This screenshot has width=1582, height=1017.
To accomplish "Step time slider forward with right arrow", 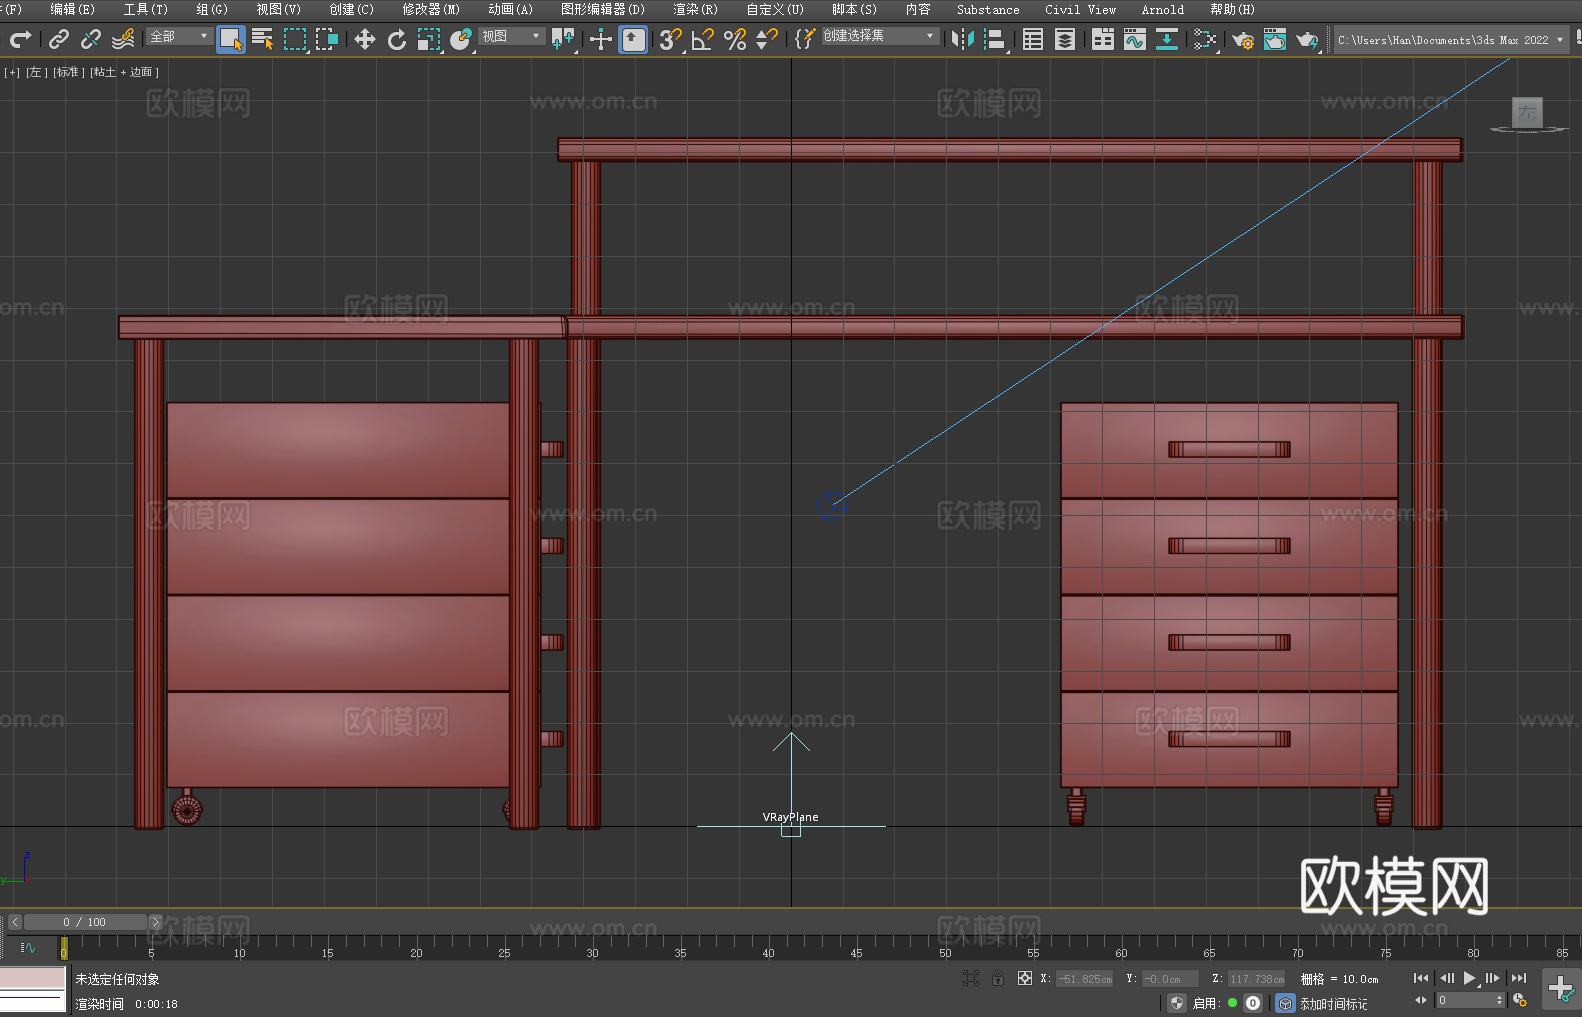I will click(155, 922).
